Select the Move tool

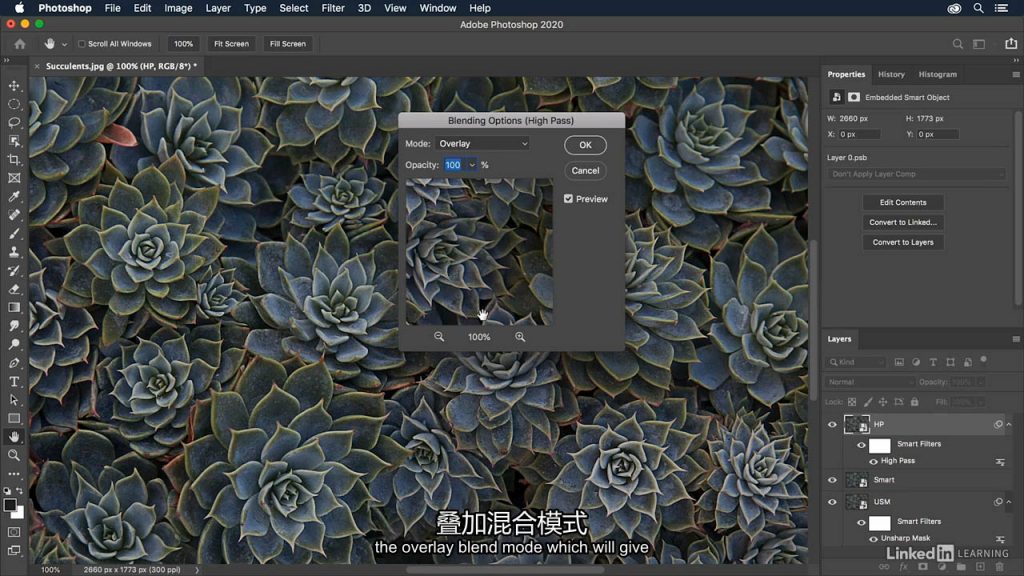(x=14, y=86)
